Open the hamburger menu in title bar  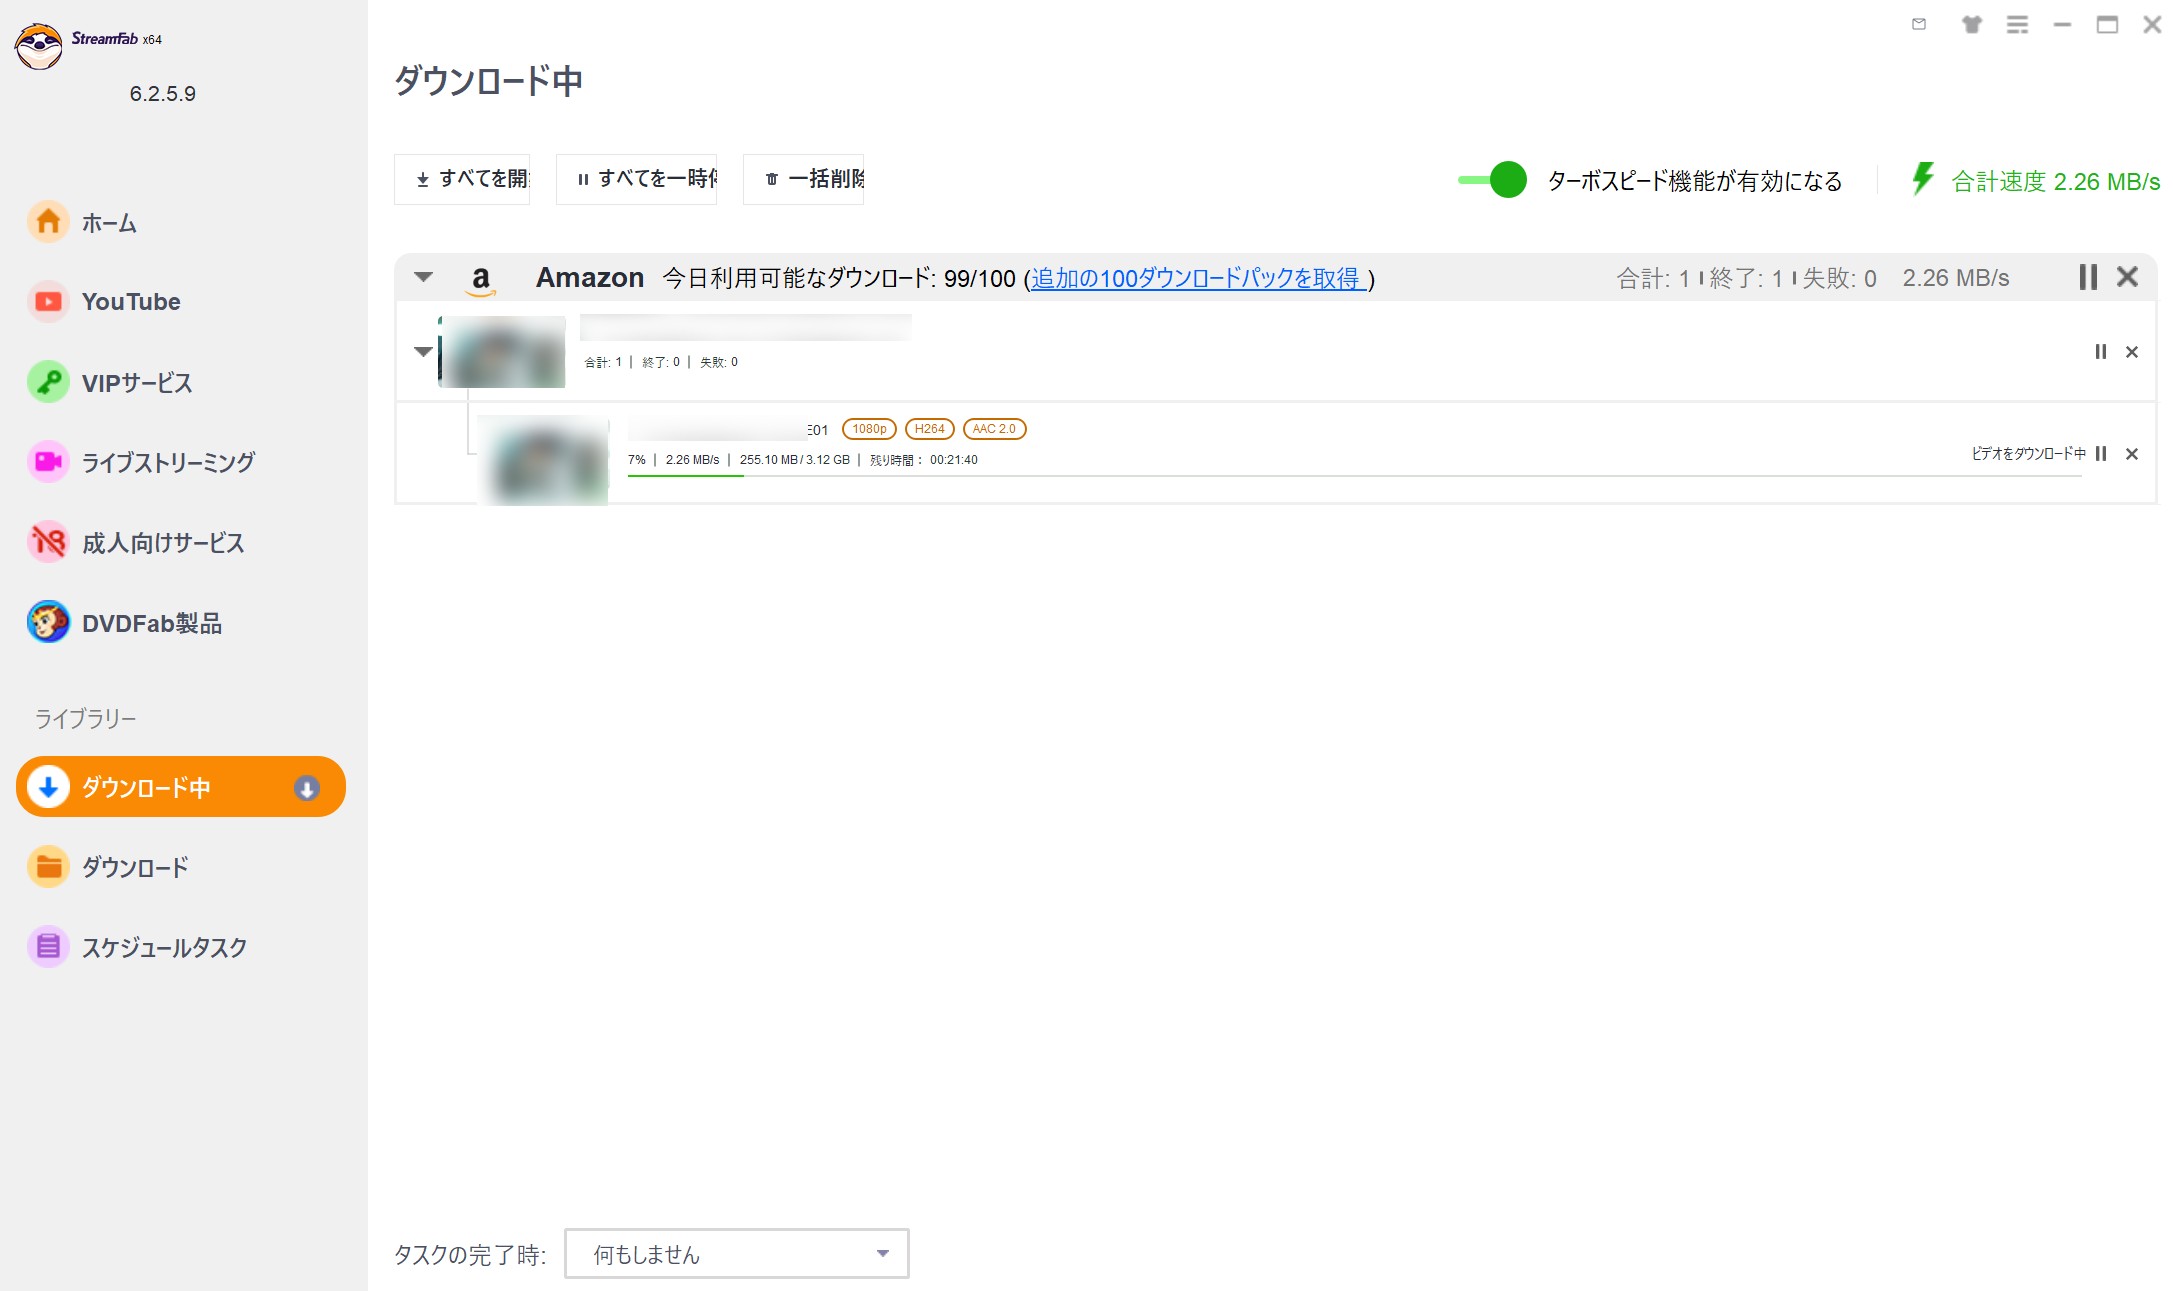click(x=2018, y=24)
